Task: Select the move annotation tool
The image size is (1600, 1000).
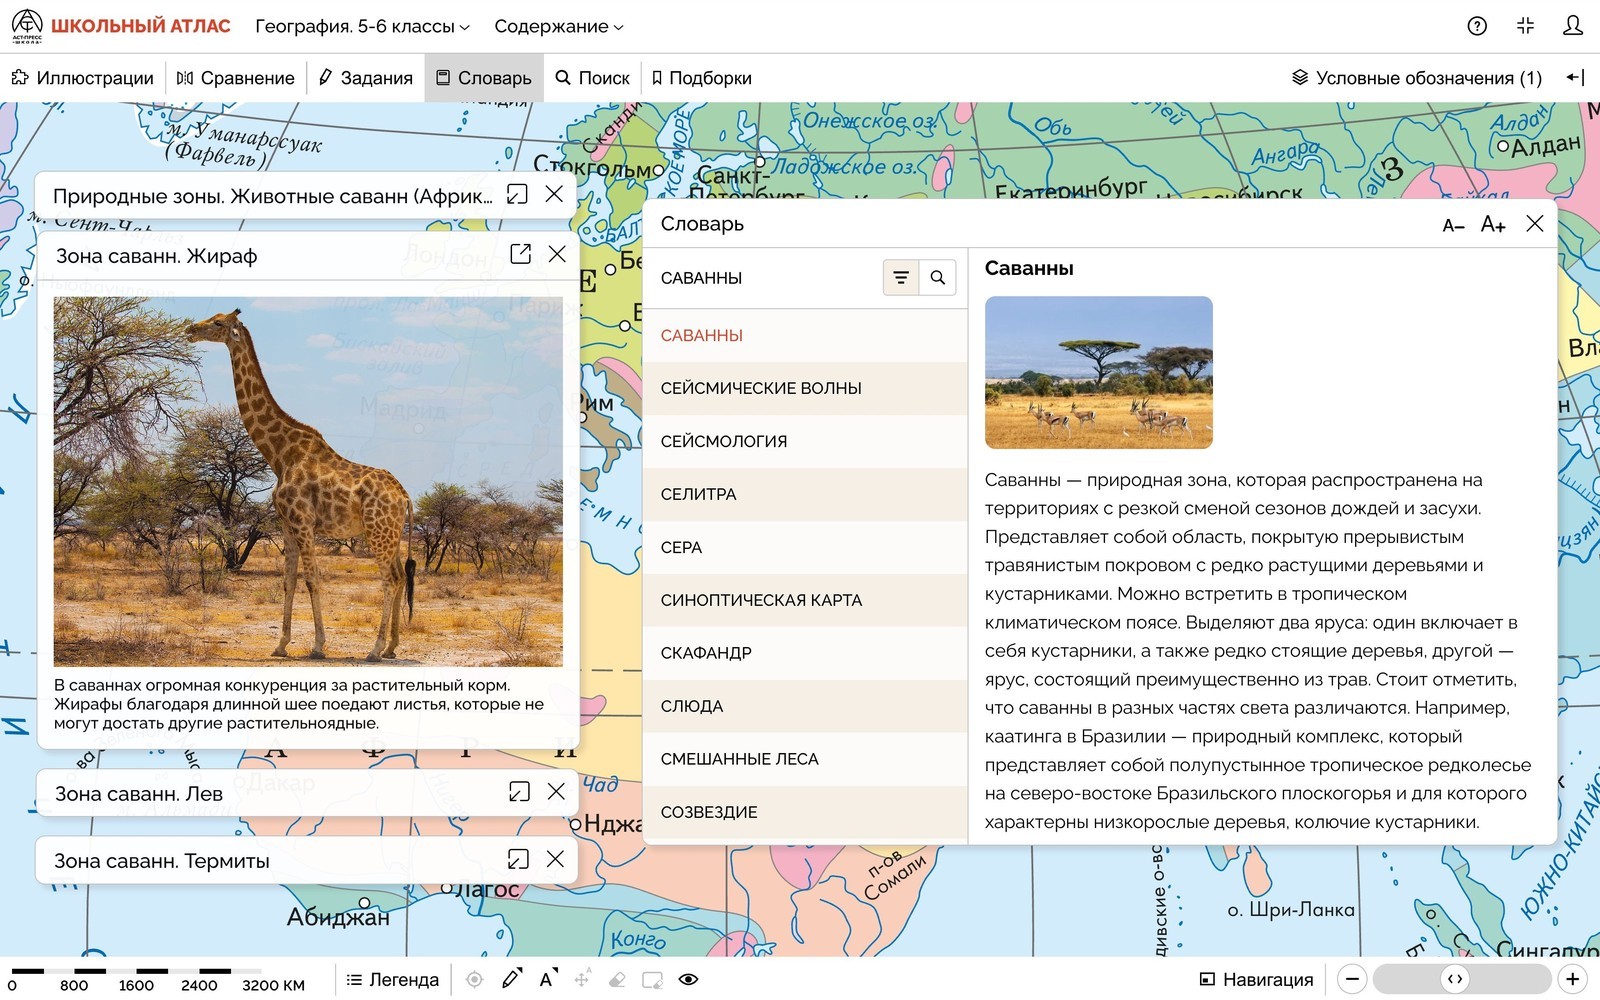Action: [582, 980]
